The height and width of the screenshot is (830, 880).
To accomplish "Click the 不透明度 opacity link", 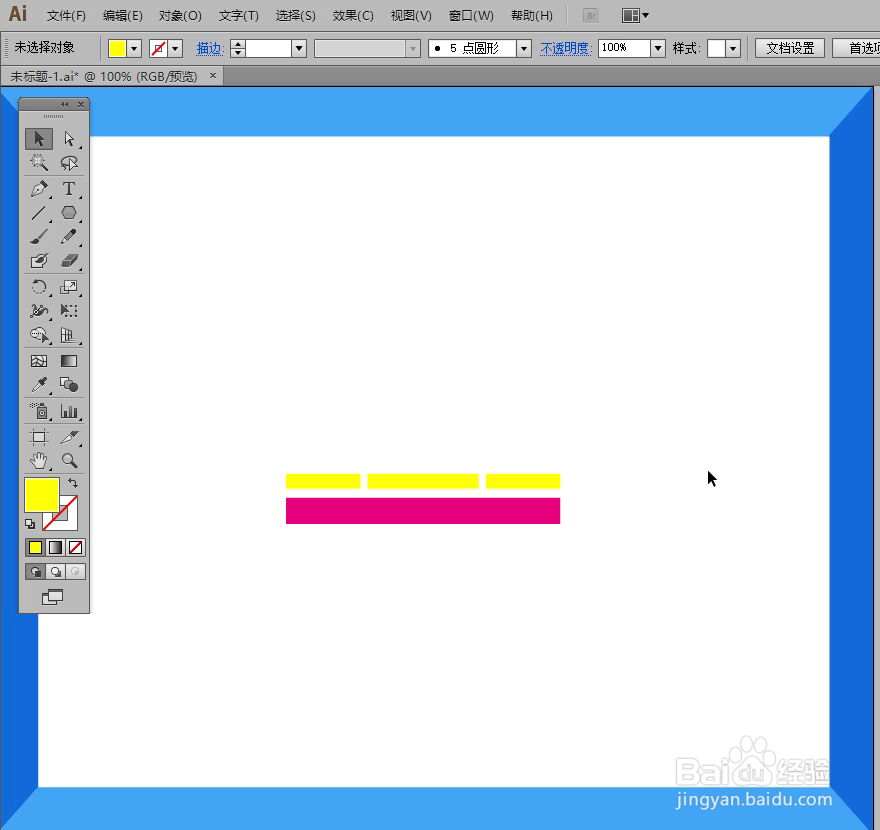I will (566, 49).
